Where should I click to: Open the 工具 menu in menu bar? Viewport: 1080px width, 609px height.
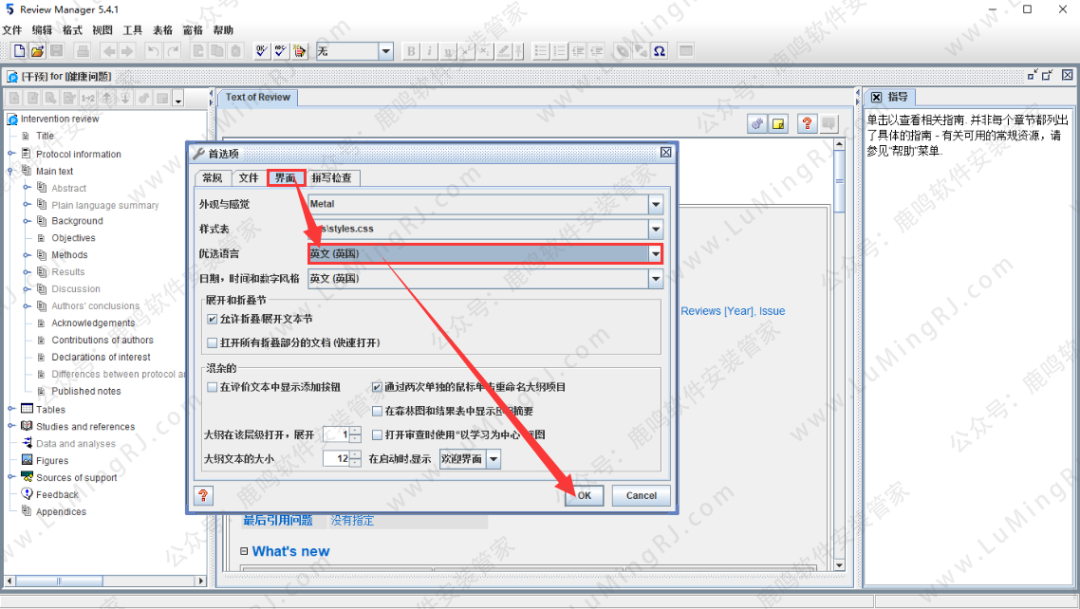click(x=132, y=30)
